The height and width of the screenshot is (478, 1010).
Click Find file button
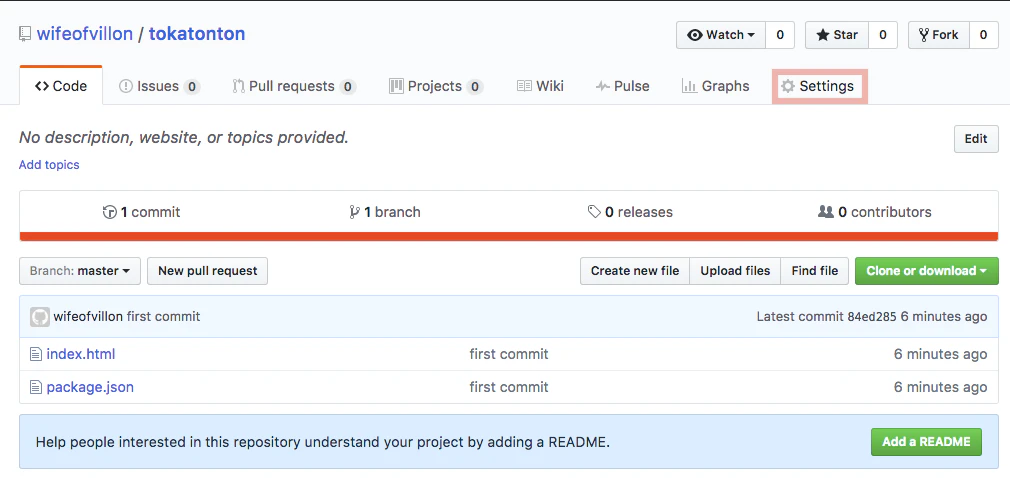815,271
